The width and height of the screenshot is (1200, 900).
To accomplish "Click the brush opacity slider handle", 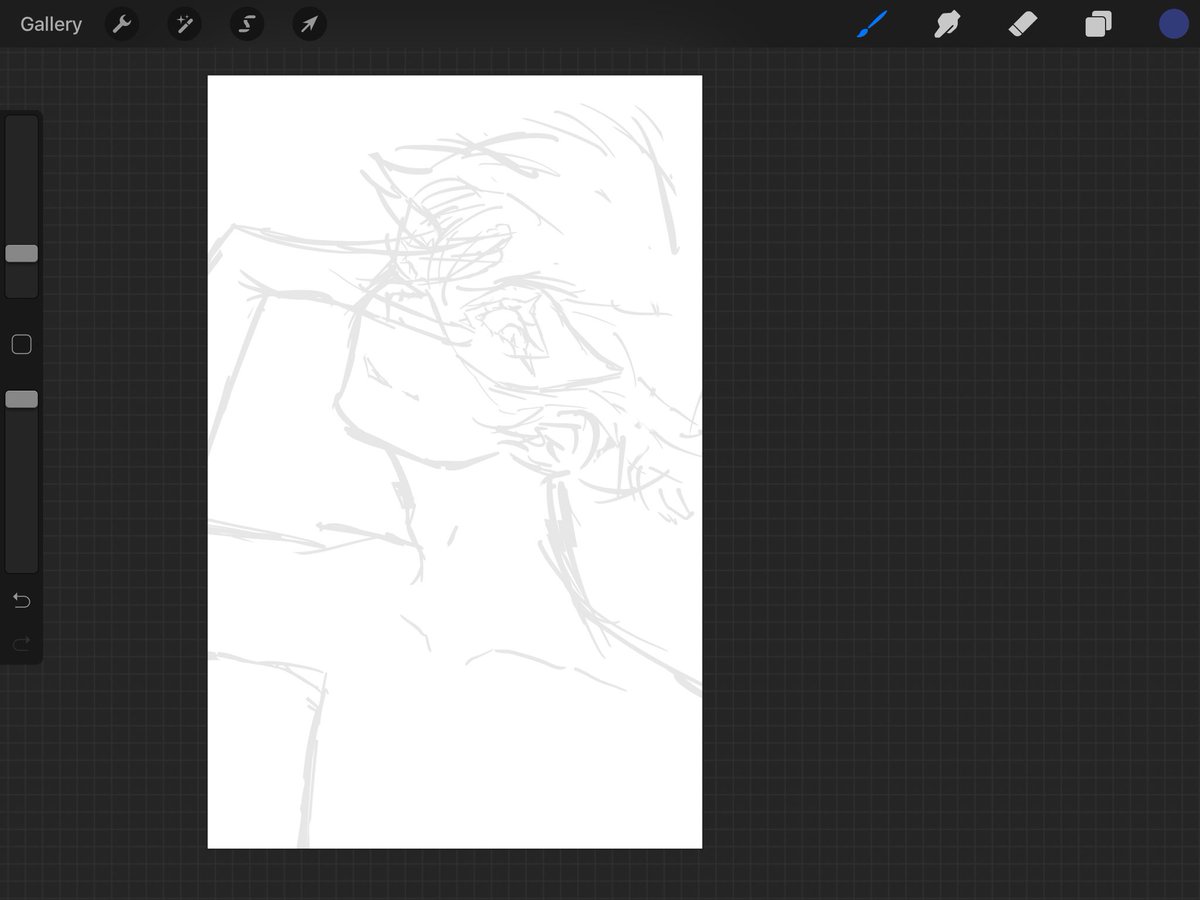I will (x=21, y=399).
